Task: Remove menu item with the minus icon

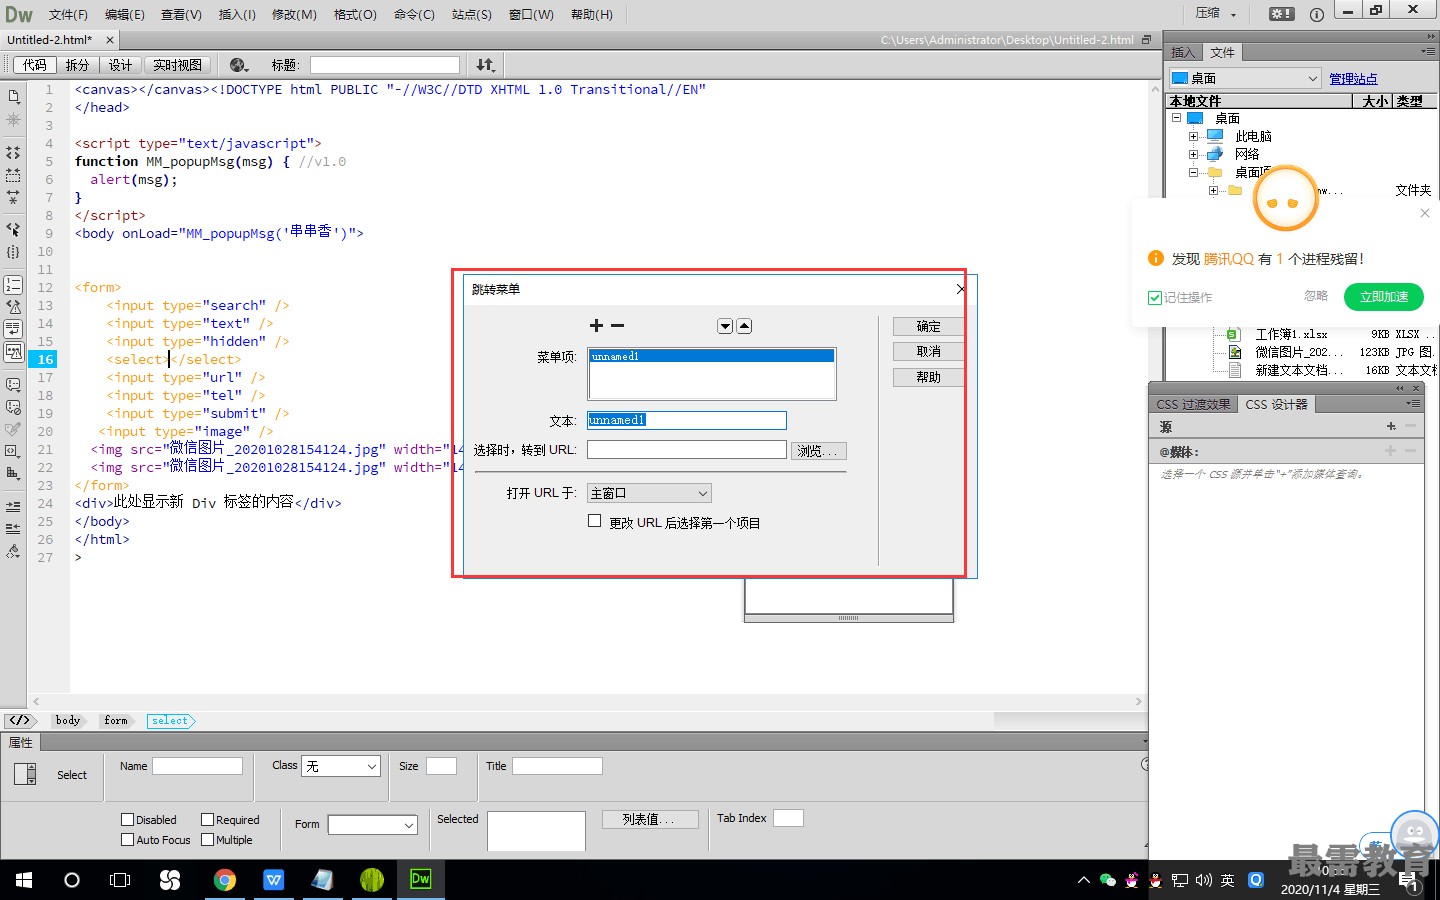Action: (x=618, y=326)
